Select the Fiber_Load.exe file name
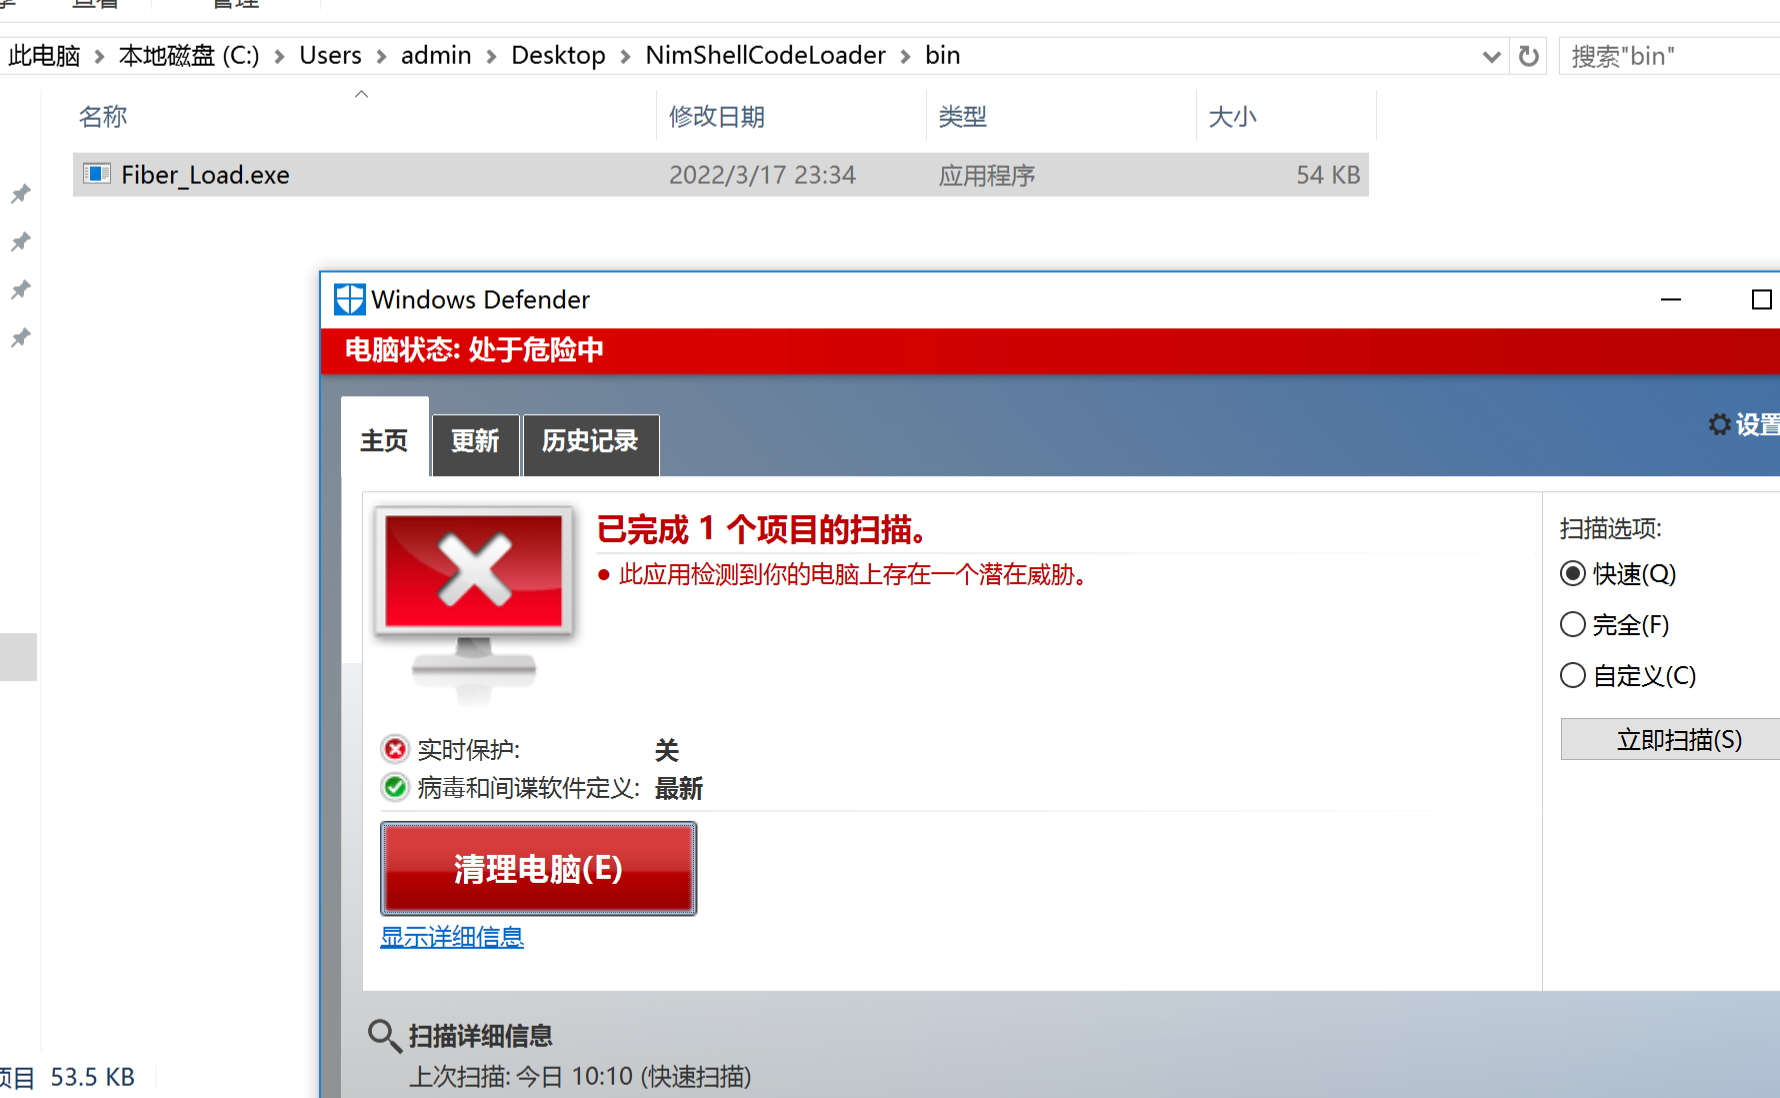This screenshot has width=1780, height=1098. click(x=205, y=175)
